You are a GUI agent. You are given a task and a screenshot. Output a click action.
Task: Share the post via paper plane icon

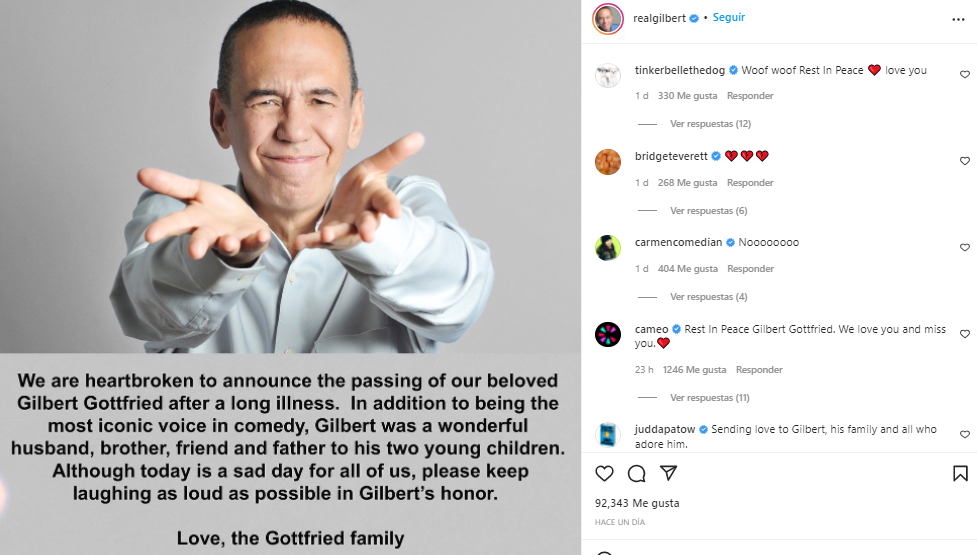tap(668, 474)
